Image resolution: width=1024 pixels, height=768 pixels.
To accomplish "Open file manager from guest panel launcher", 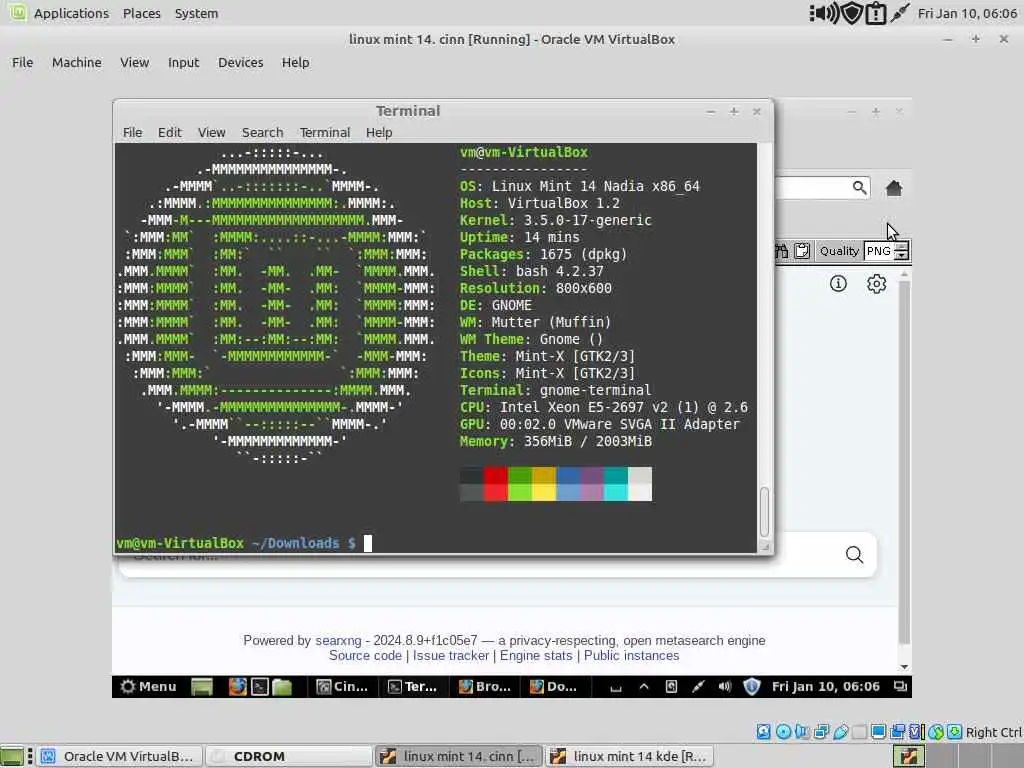I will coord(281,686).
